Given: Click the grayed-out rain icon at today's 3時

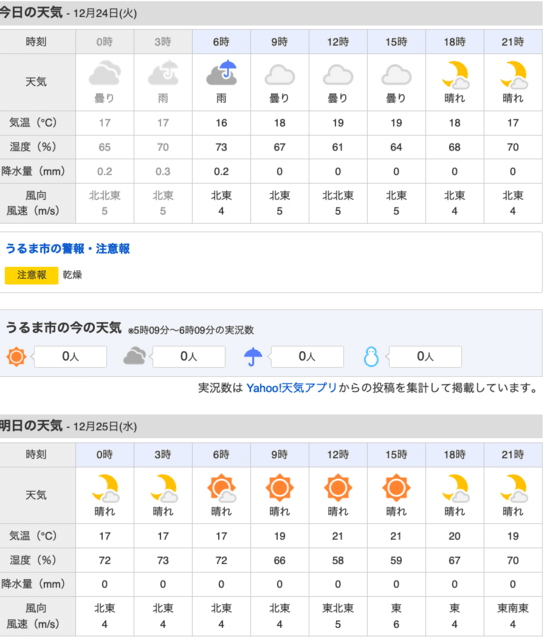Looking at the screenshot, I should [163, 73].
